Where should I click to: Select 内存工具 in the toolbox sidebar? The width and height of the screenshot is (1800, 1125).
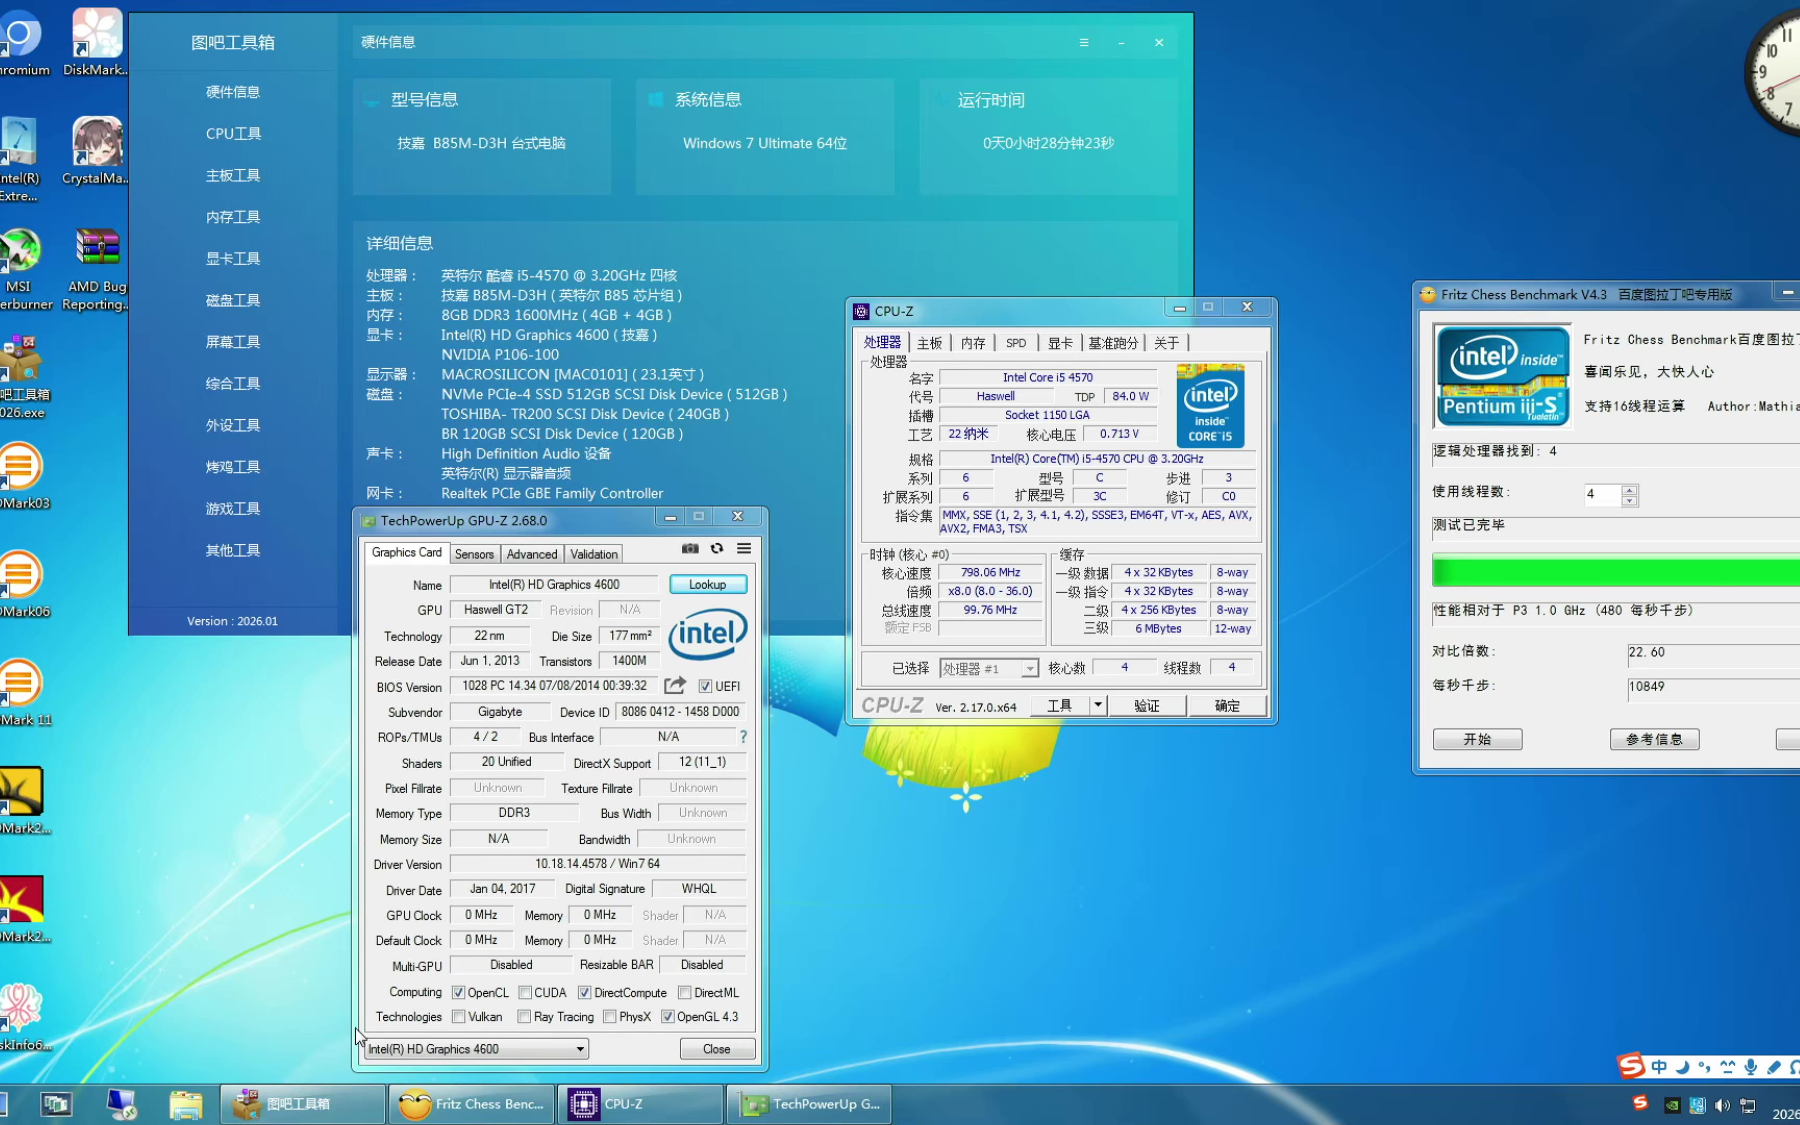(x=233, y=217)
